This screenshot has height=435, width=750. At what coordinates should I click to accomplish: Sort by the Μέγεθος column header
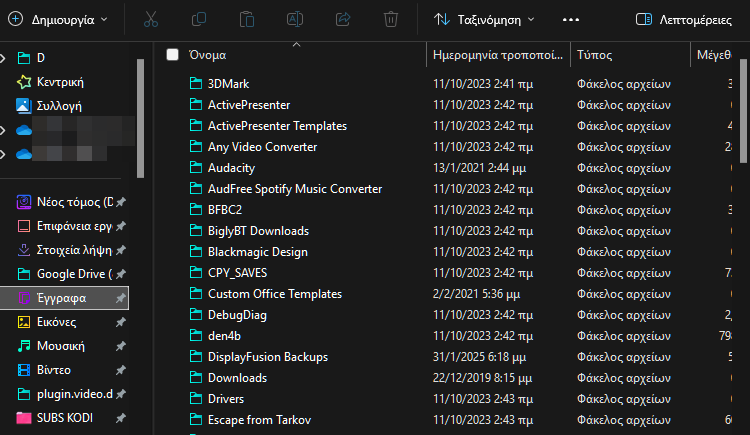tap(713, 55)
